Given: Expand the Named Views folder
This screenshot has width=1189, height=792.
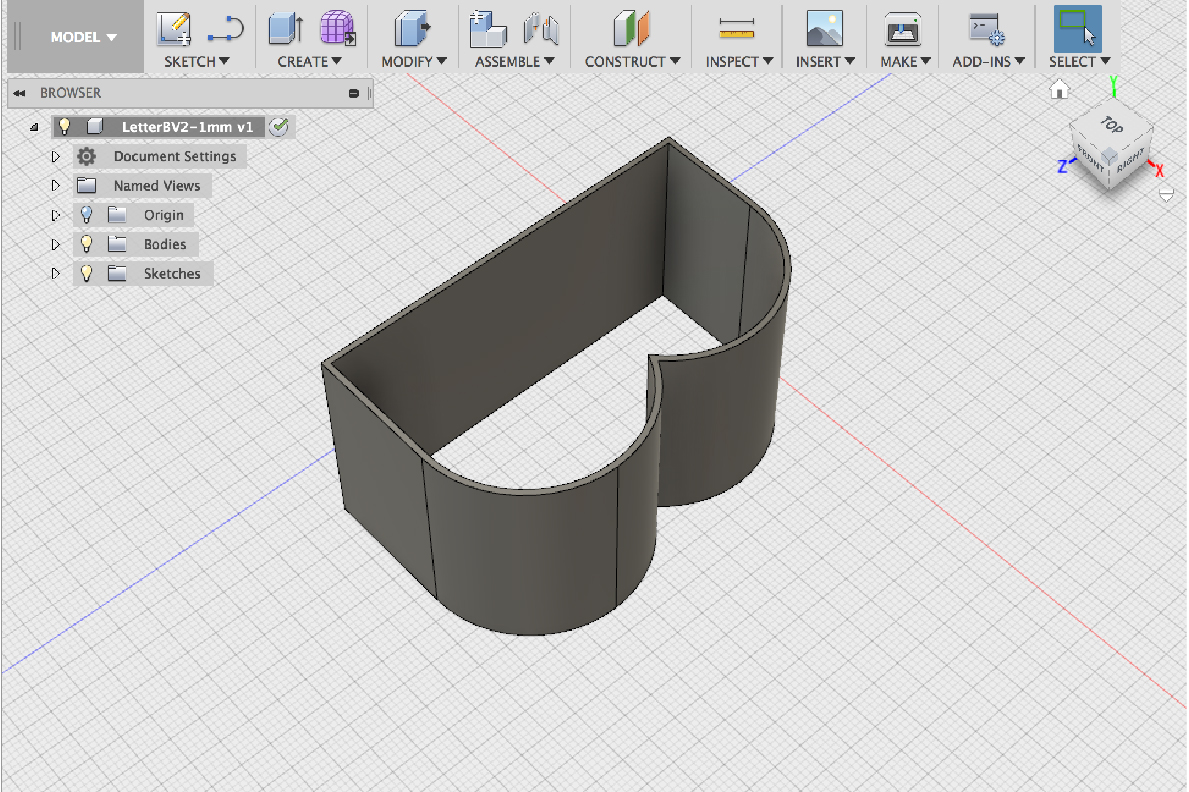Looking at the screenshot, I should tap(56, 186).
